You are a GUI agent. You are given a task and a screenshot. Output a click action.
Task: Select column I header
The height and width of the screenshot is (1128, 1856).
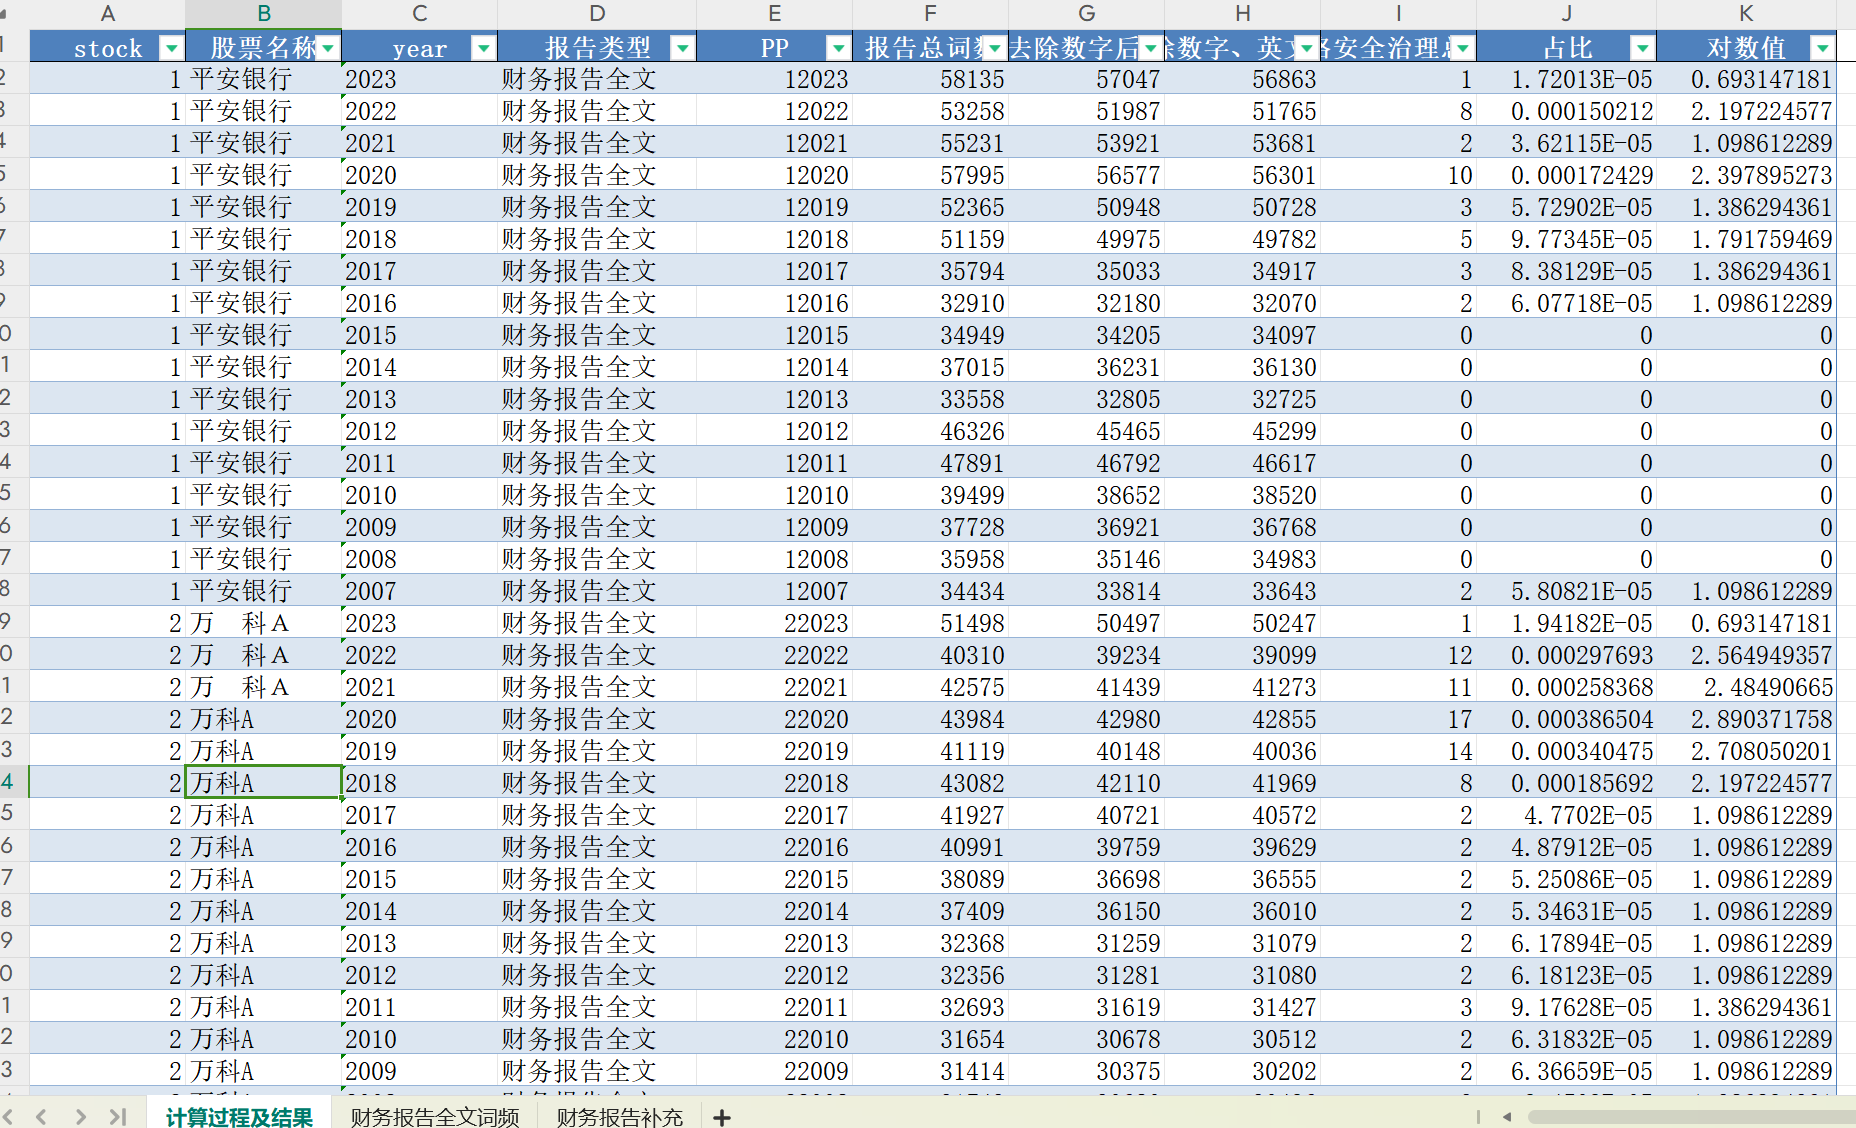click(x=1399, y=14)
